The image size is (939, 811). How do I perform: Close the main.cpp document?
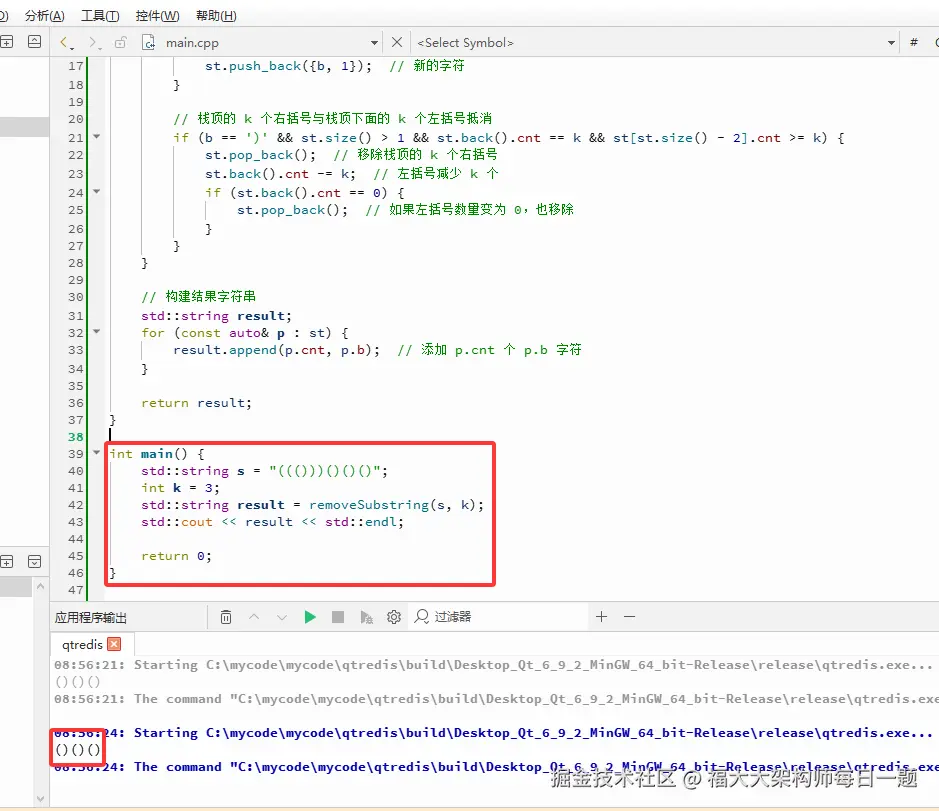point(396,42)
